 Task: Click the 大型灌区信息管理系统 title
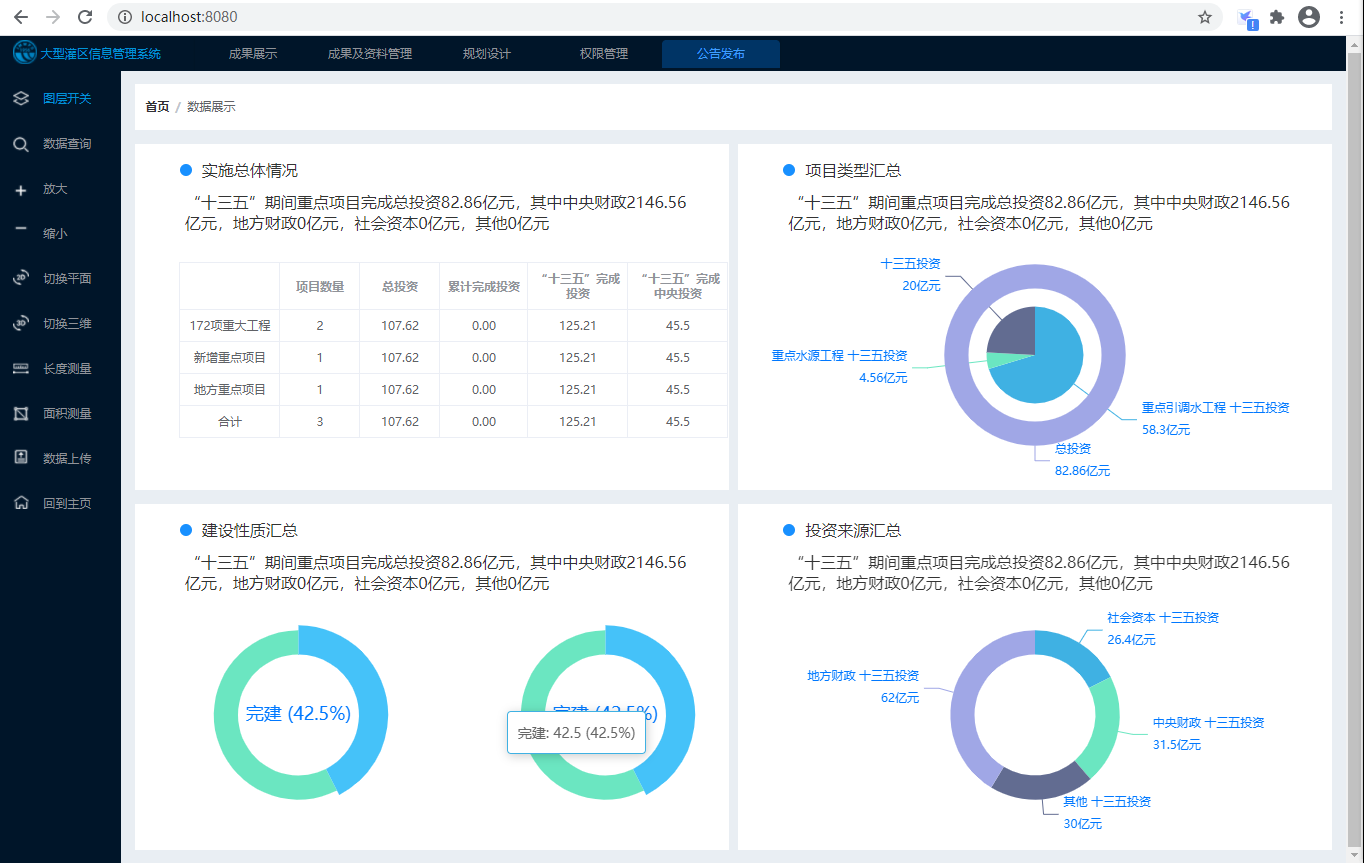click(100, 54)
